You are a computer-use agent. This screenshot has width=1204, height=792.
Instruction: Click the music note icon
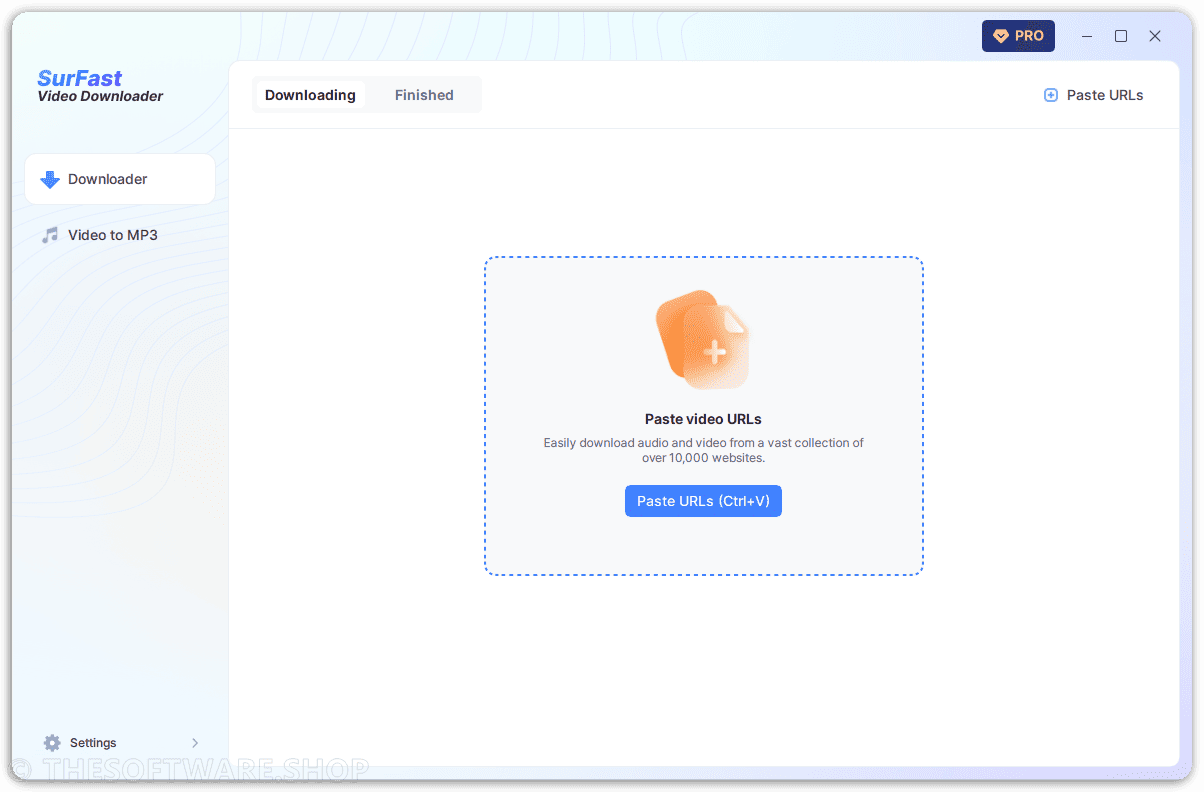(x=50, y=235)
